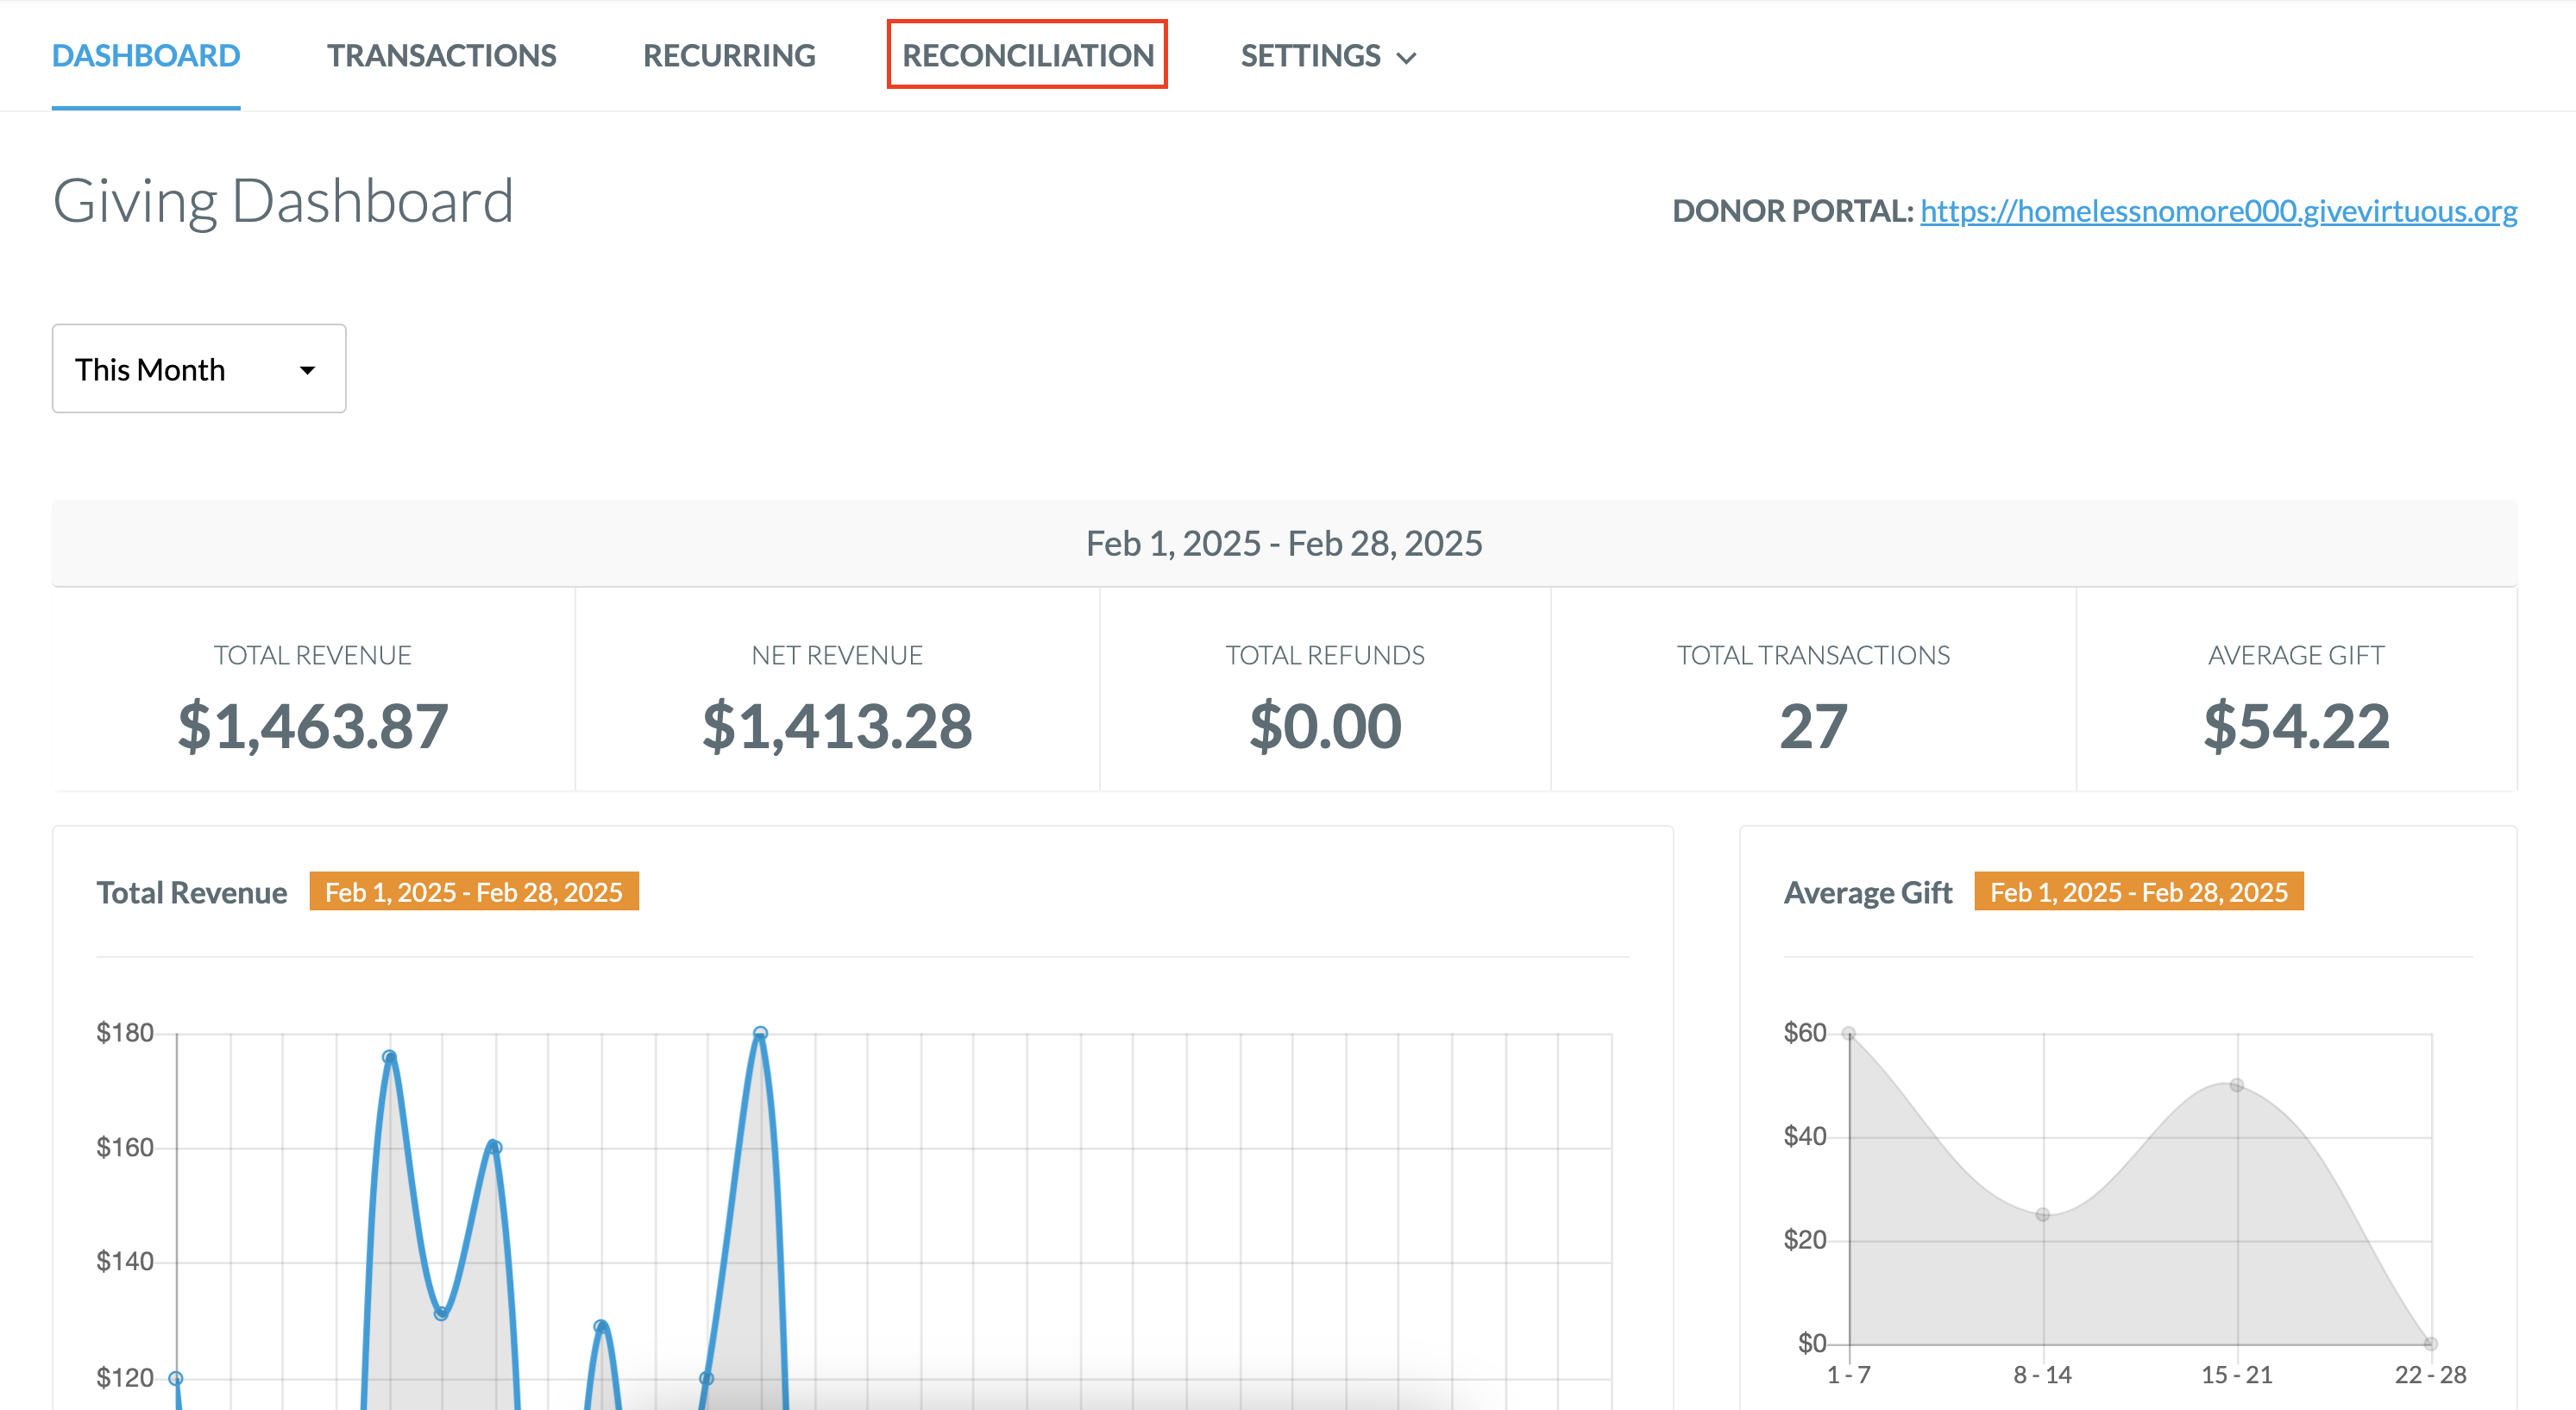Select the Total Transactions value 27

(x=1813, y=726)
